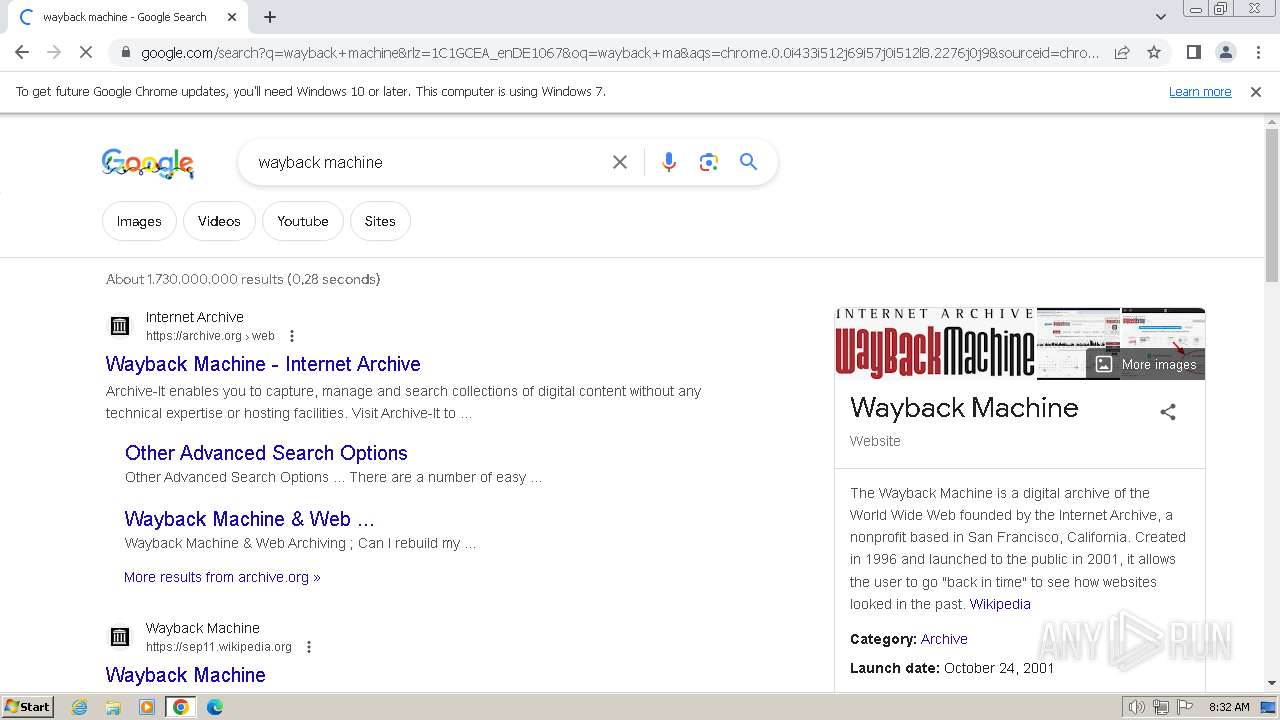The width and height of the screenshot is (1280, 720).
Task: Stop loading the page
Action: 85,52
